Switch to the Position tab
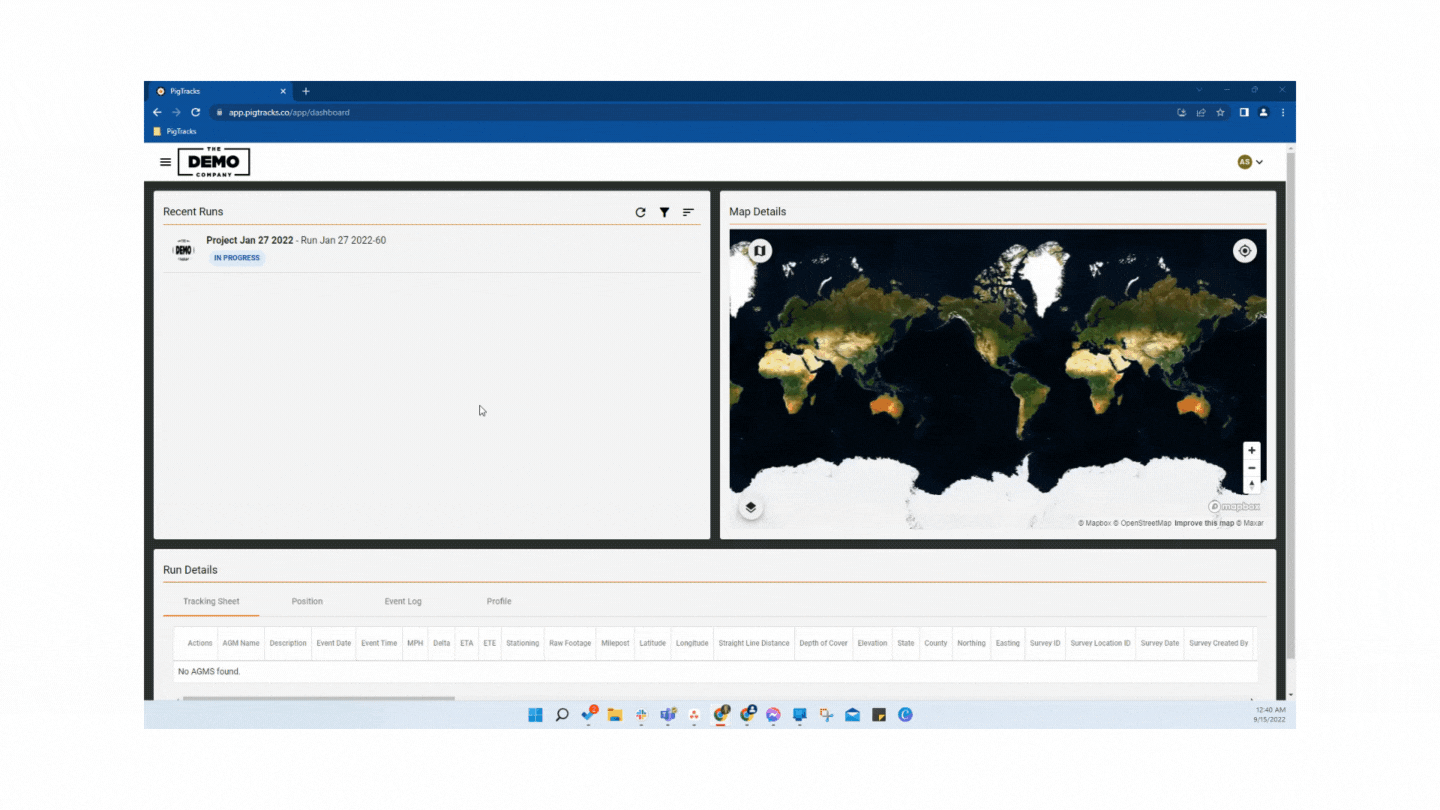This screenshot has width=1440, height=810. pos(307,601)
